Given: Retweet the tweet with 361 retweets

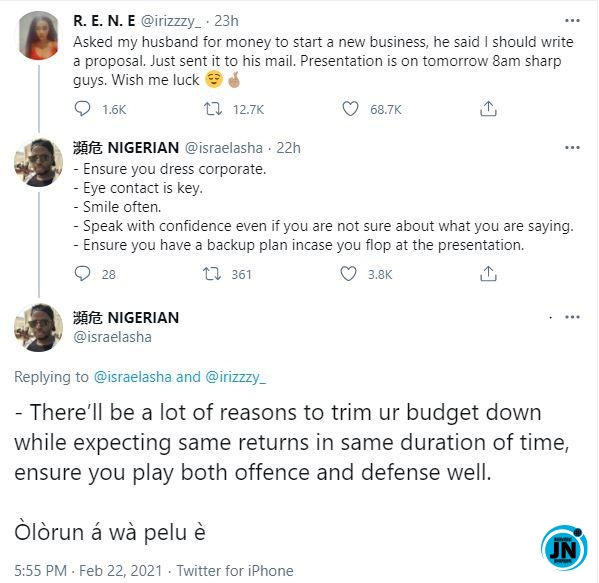Looking at the screenshot, I should click(x=212, y=274).
